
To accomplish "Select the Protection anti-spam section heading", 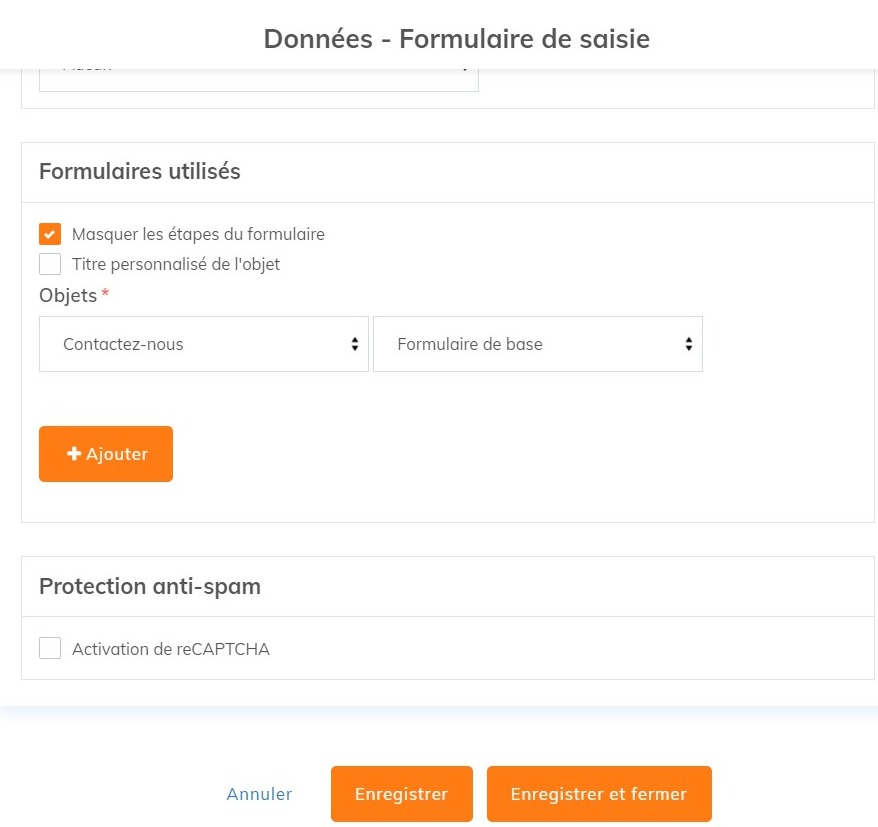I will [x=150, y=586].
